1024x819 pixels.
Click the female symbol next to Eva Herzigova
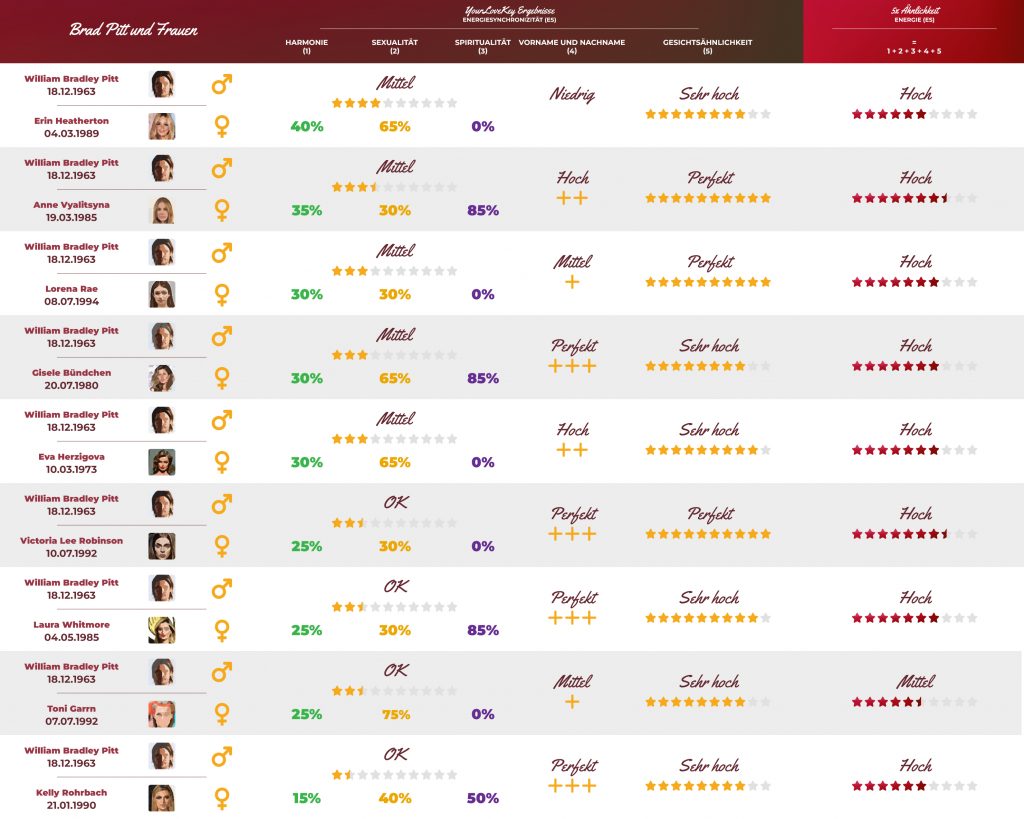coord(222,463)
